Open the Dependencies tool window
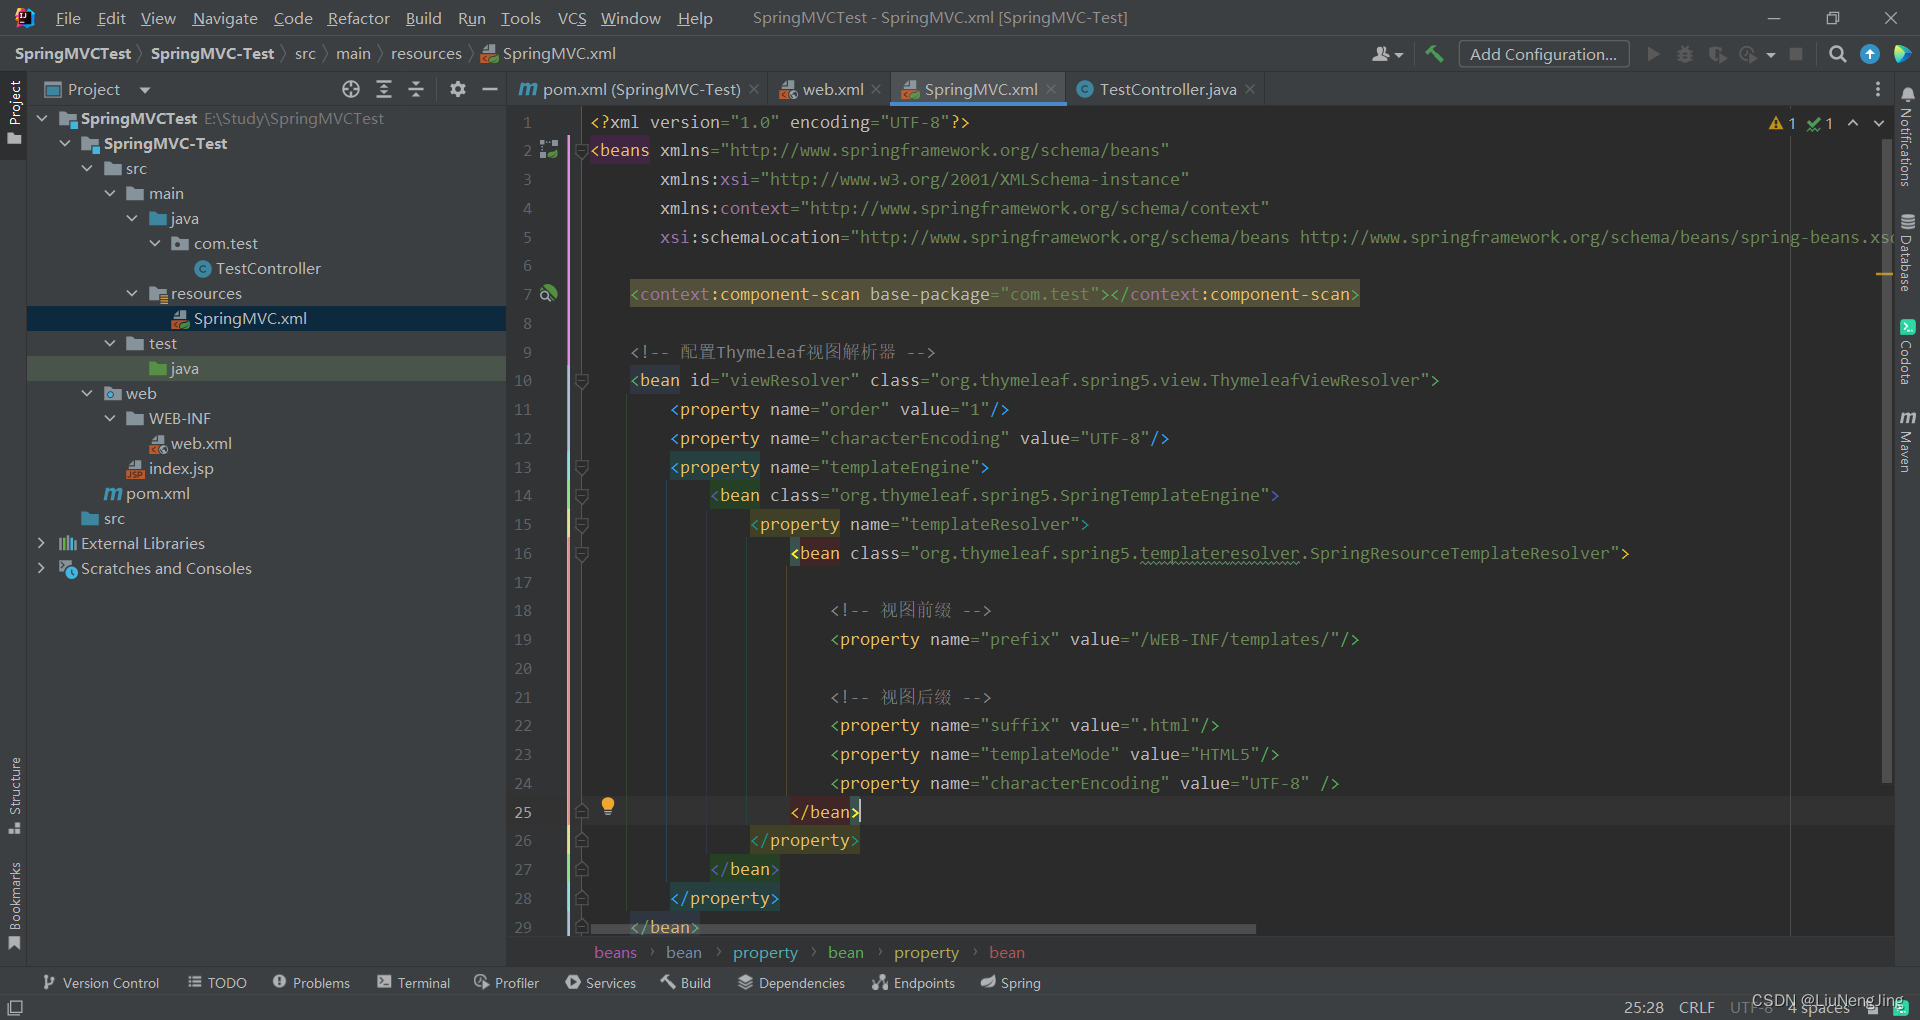Image resolution: width=1920 pixels, height=1020 pixels. click(791, 983)
